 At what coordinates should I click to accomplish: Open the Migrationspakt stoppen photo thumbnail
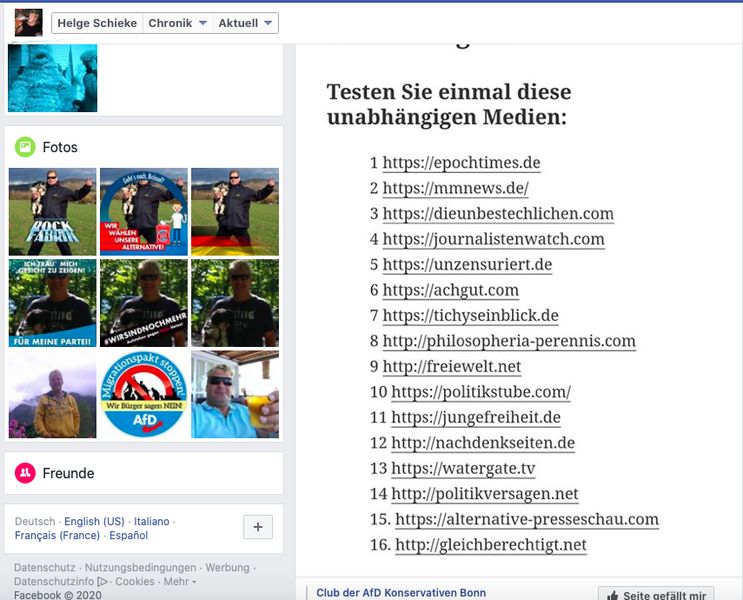[x=145, y=394]
